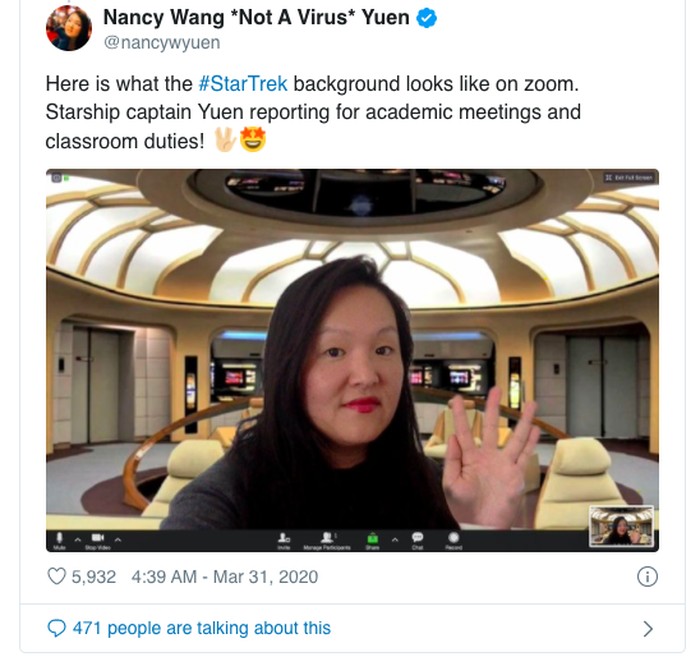Expand audio options arrow beside Mute
This screenshot has width=700, height=666.
(76, 536)
